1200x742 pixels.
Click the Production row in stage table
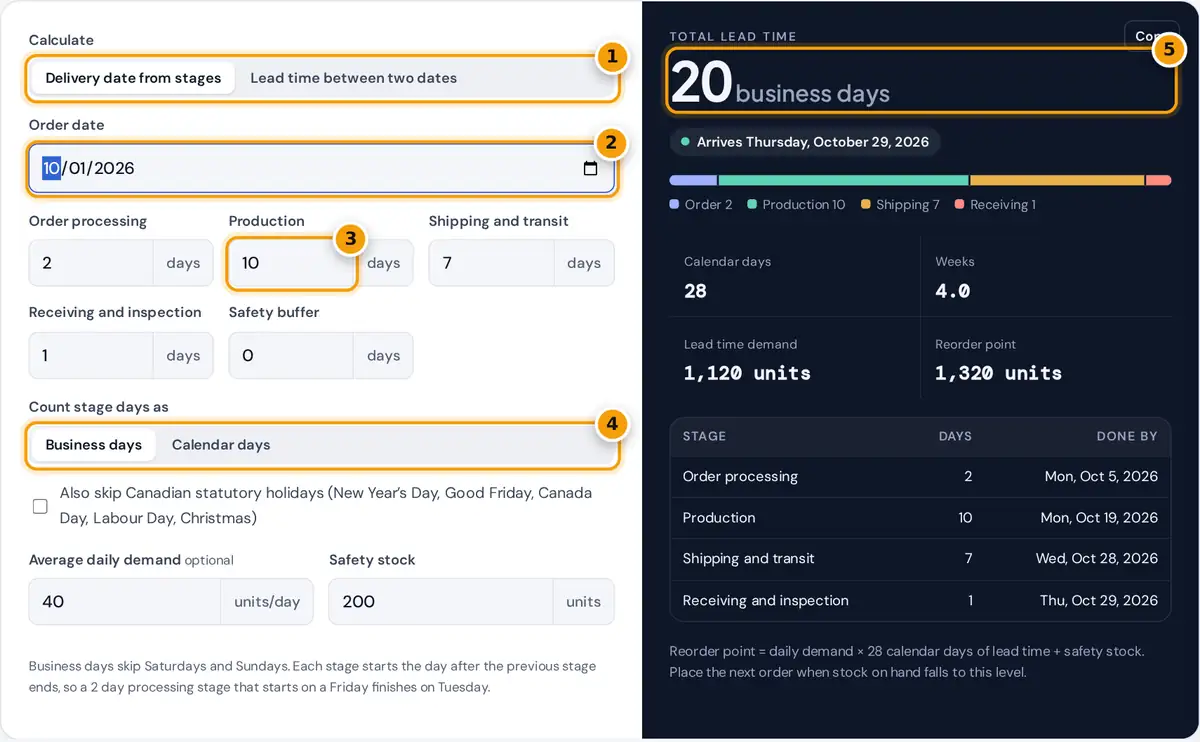920,518
